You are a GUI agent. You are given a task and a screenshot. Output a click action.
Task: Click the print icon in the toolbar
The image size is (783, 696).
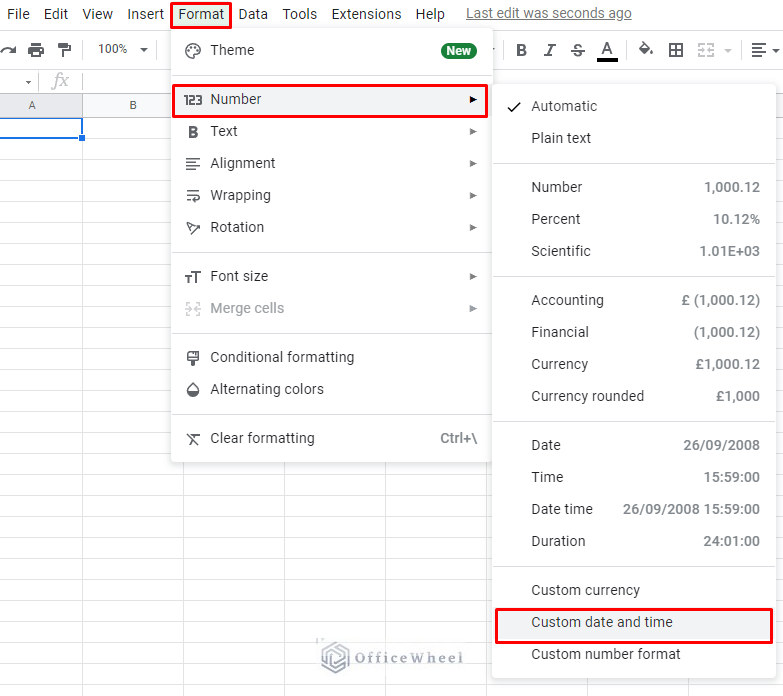36,50
